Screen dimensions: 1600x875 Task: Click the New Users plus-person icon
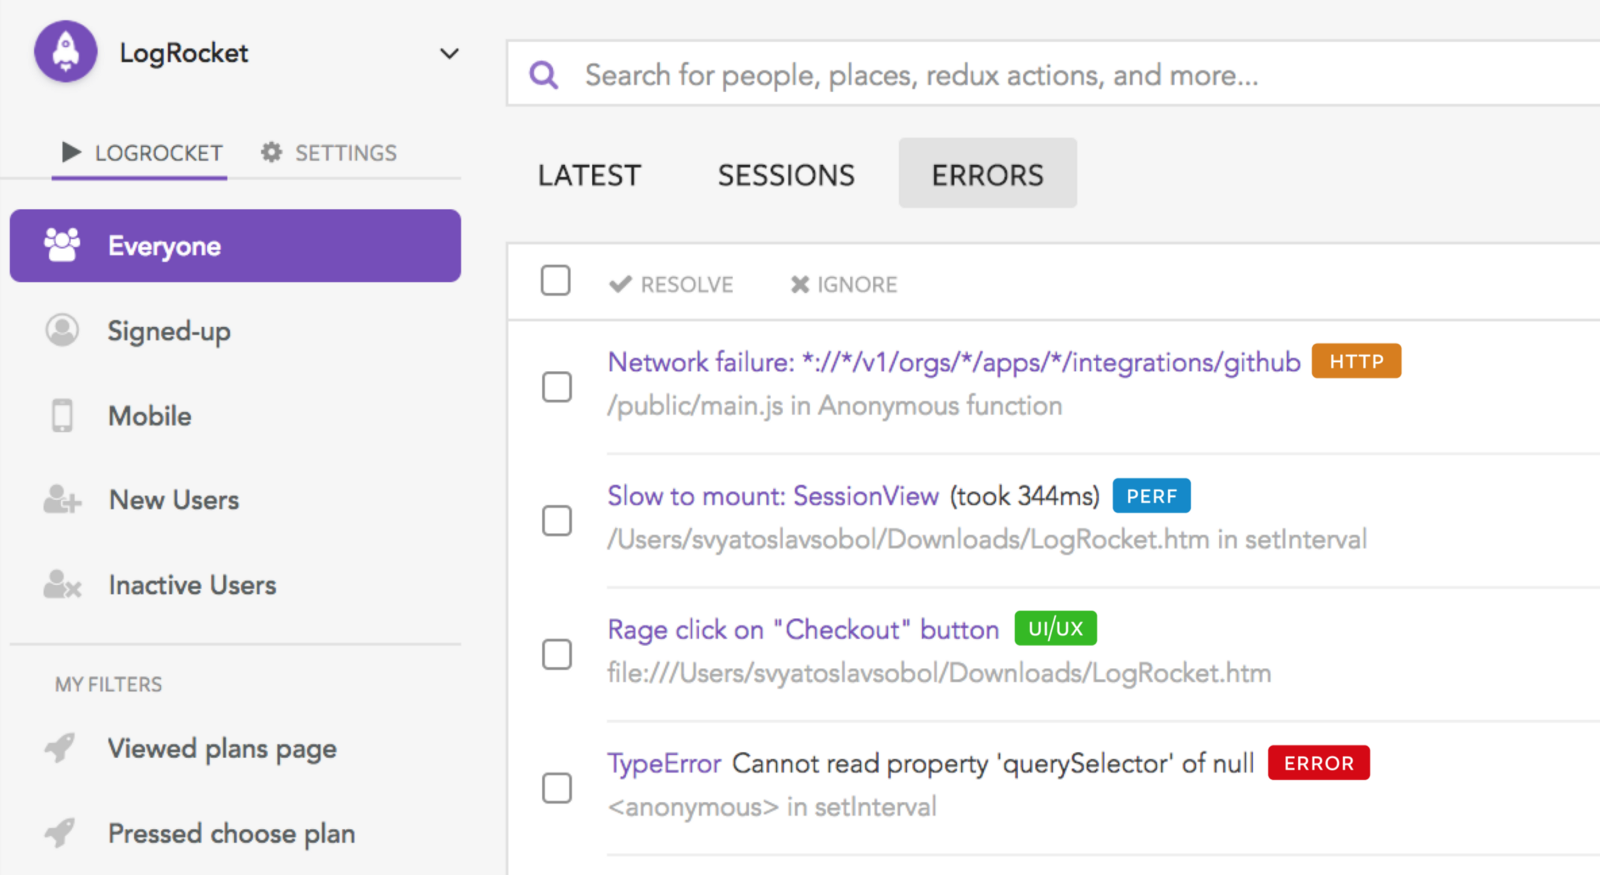coord(62,499)
